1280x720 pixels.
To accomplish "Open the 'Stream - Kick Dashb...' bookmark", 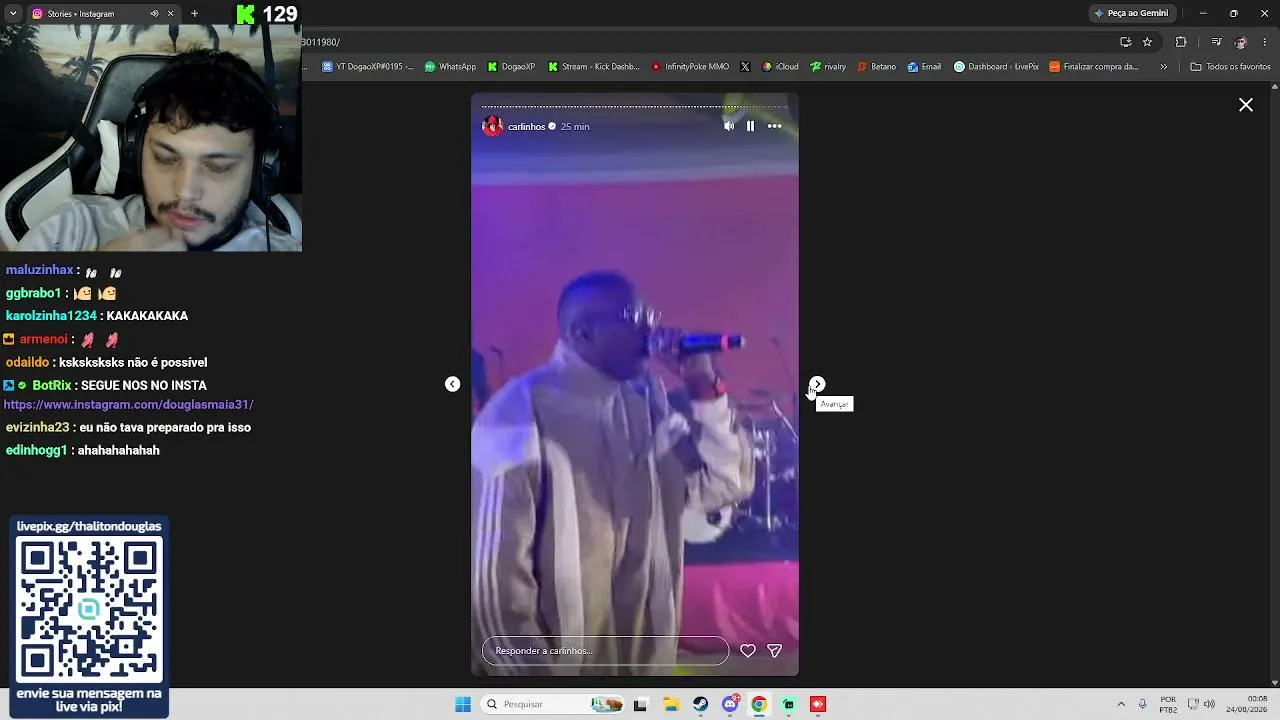I will tap(593, 67).
